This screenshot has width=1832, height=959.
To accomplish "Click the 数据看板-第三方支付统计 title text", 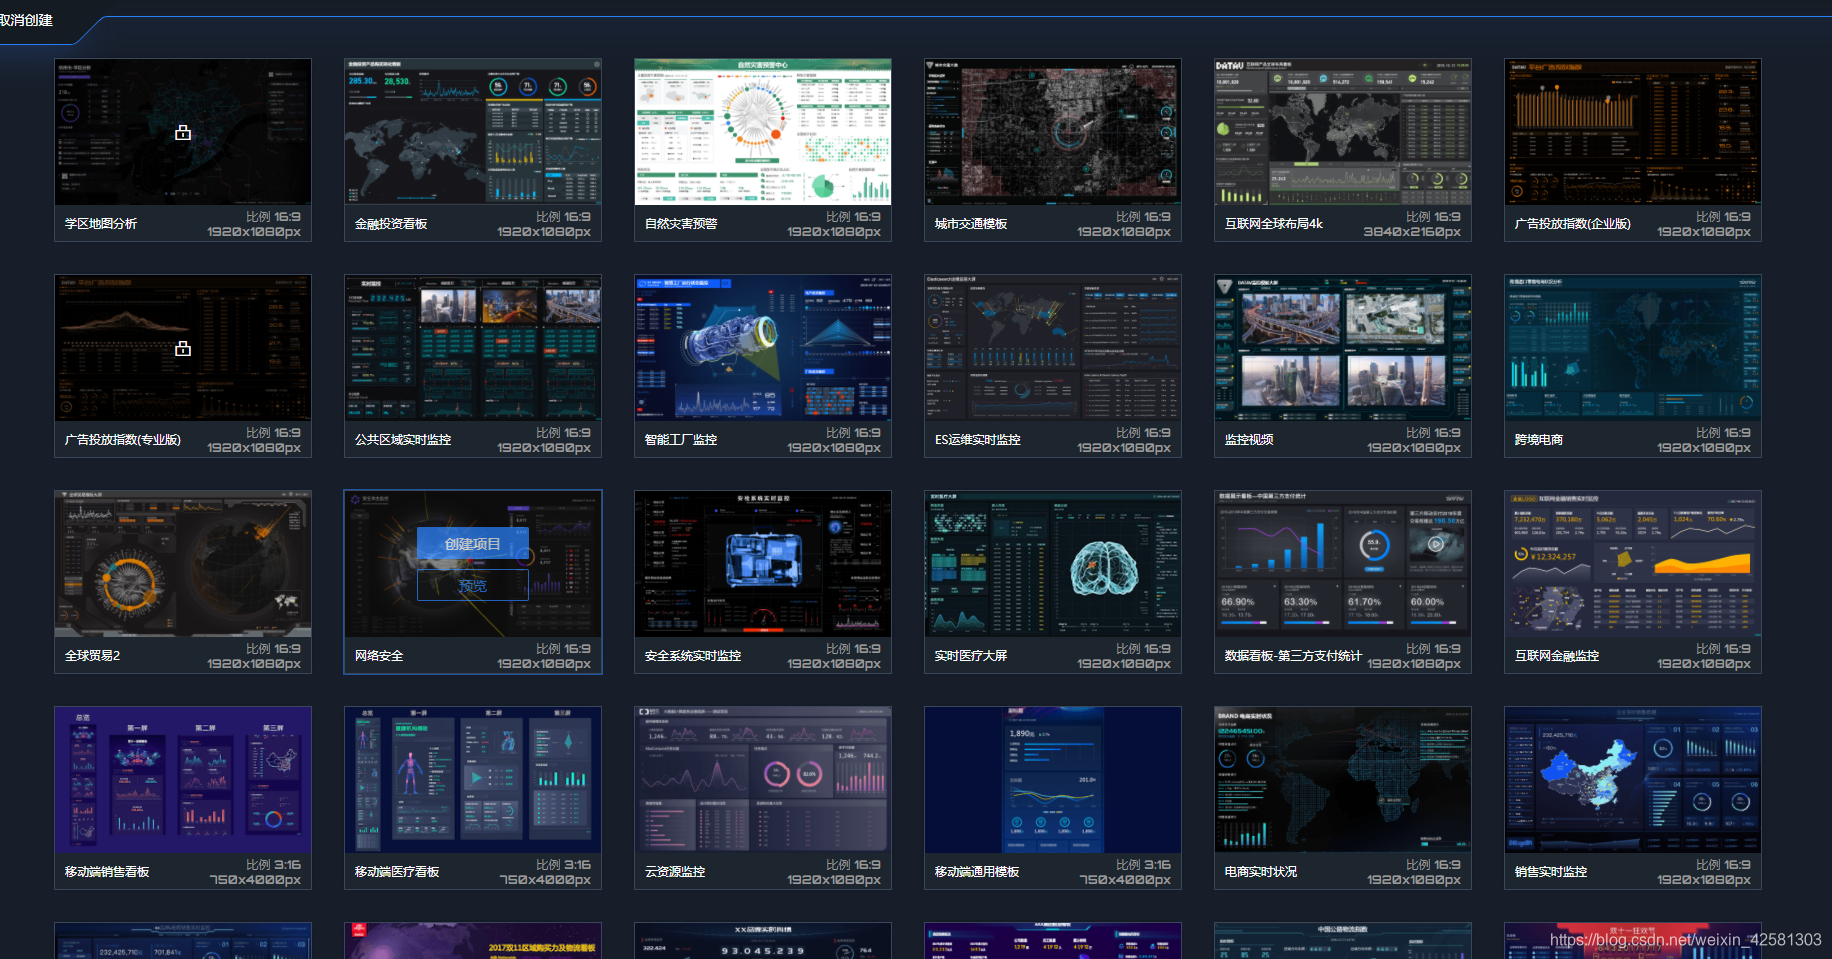I will click(1293, 656).
